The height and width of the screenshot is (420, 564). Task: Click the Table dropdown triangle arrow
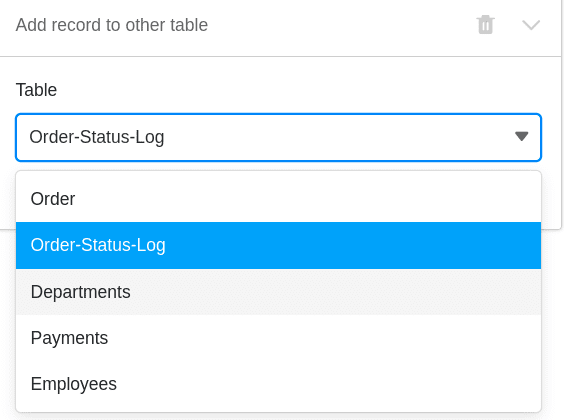(x=521, y=136)
